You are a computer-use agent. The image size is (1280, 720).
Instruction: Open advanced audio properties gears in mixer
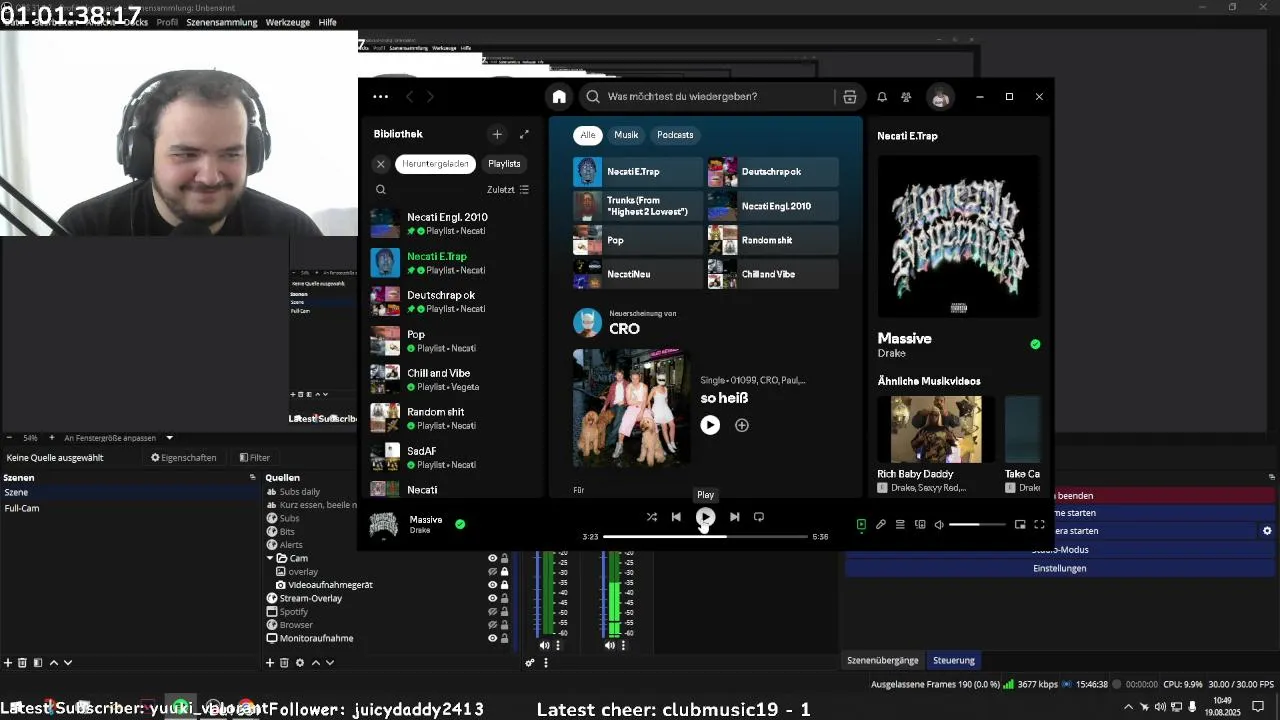click(x=530, y=662)
